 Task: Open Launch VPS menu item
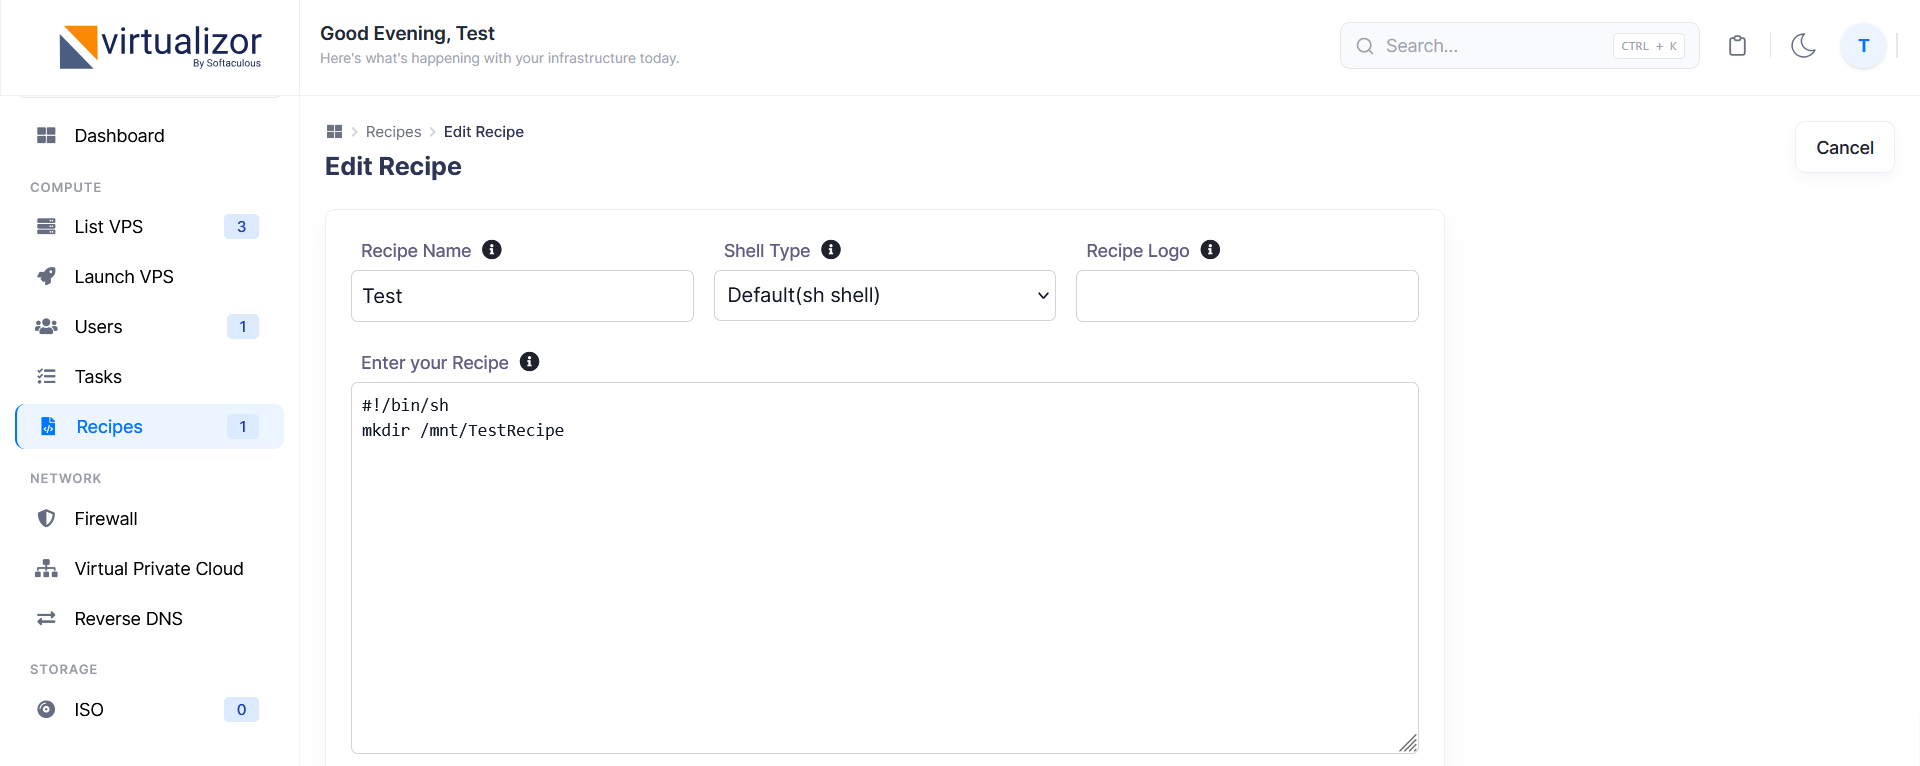point(150,277)
